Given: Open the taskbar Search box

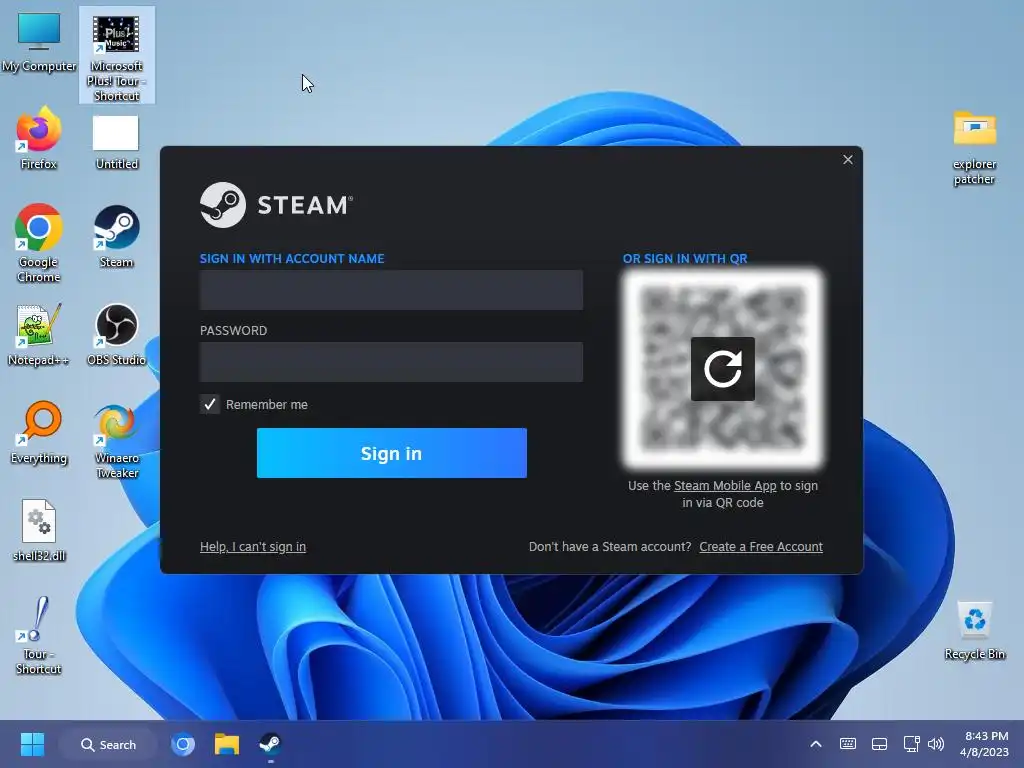Looking at the screenshot, I should click(108, 744).
